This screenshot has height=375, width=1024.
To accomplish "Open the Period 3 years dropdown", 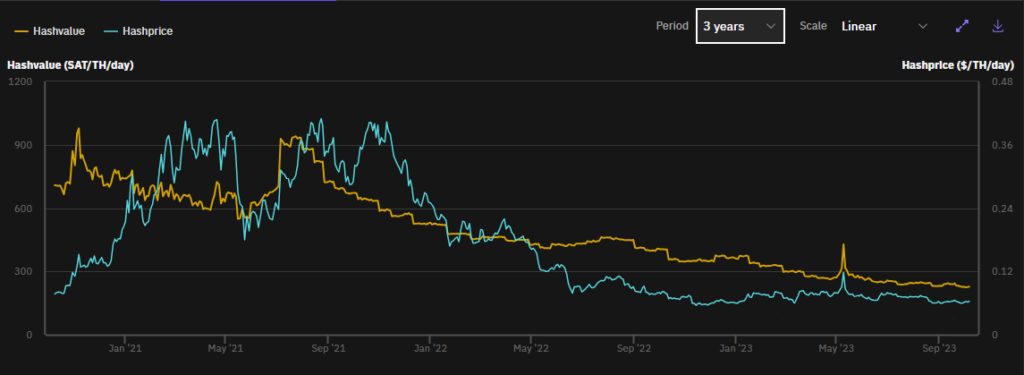I will [x=740, y=26].
